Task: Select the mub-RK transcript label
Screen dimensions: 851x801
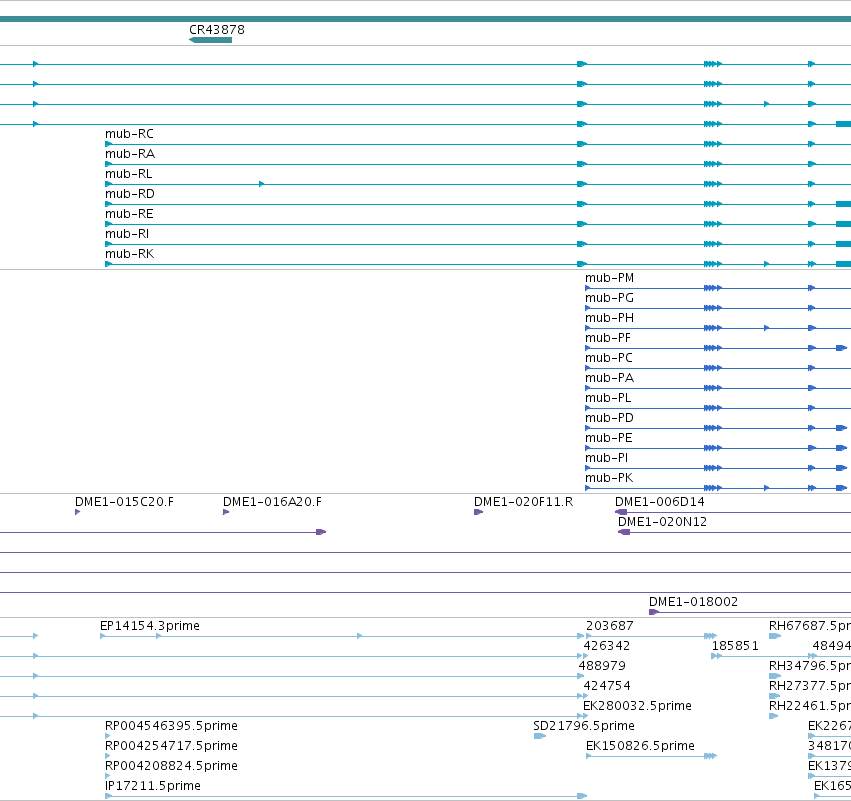Action: pyautogui.click(x=129, y=255)
